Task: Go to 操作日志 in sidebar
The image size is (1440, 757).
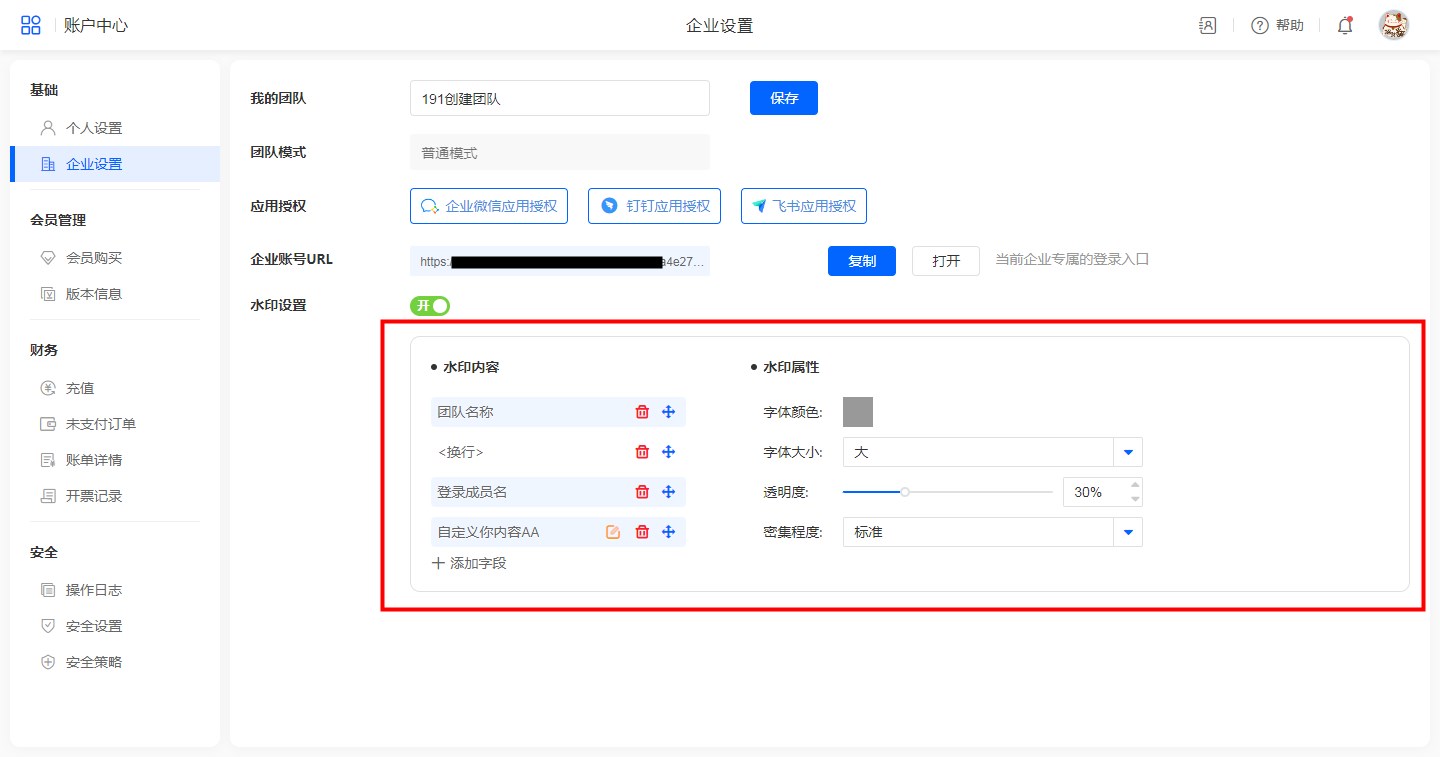Action: coord(94,590)
